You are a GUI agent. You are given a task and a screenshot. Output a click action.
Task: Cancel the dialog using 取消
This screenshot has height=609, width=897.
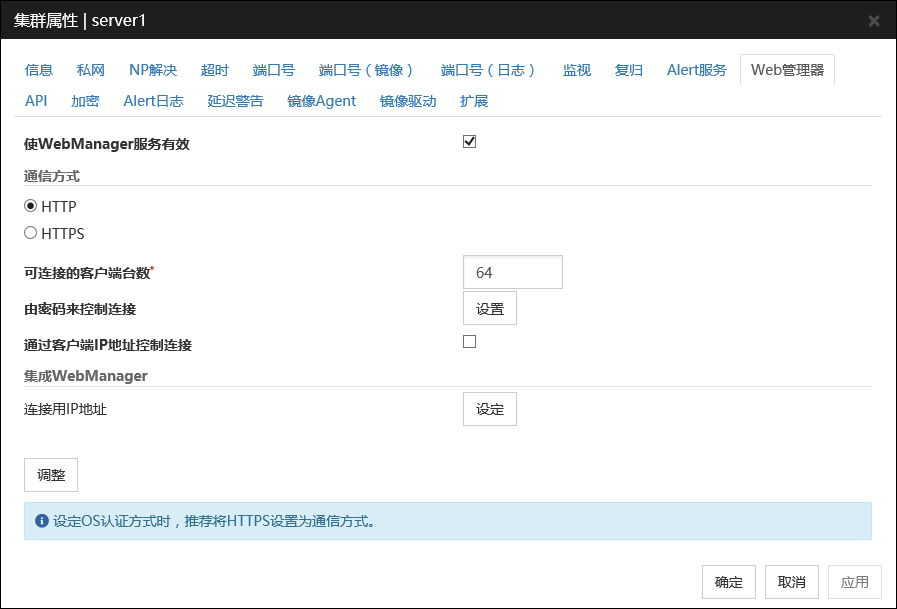pos(792,582)
